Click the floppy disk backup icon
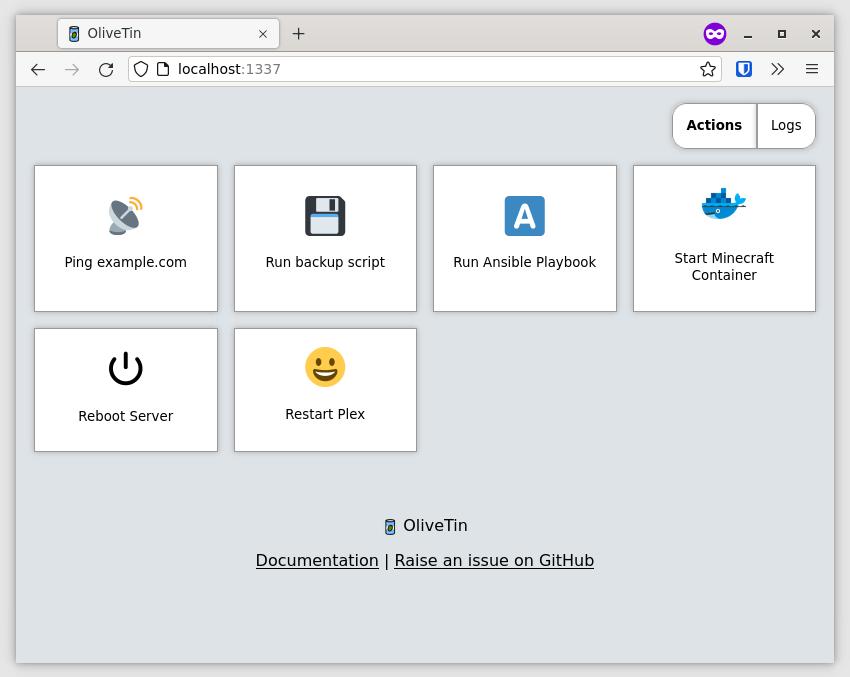This screenshot has height=677, width=850. point(325,216)
